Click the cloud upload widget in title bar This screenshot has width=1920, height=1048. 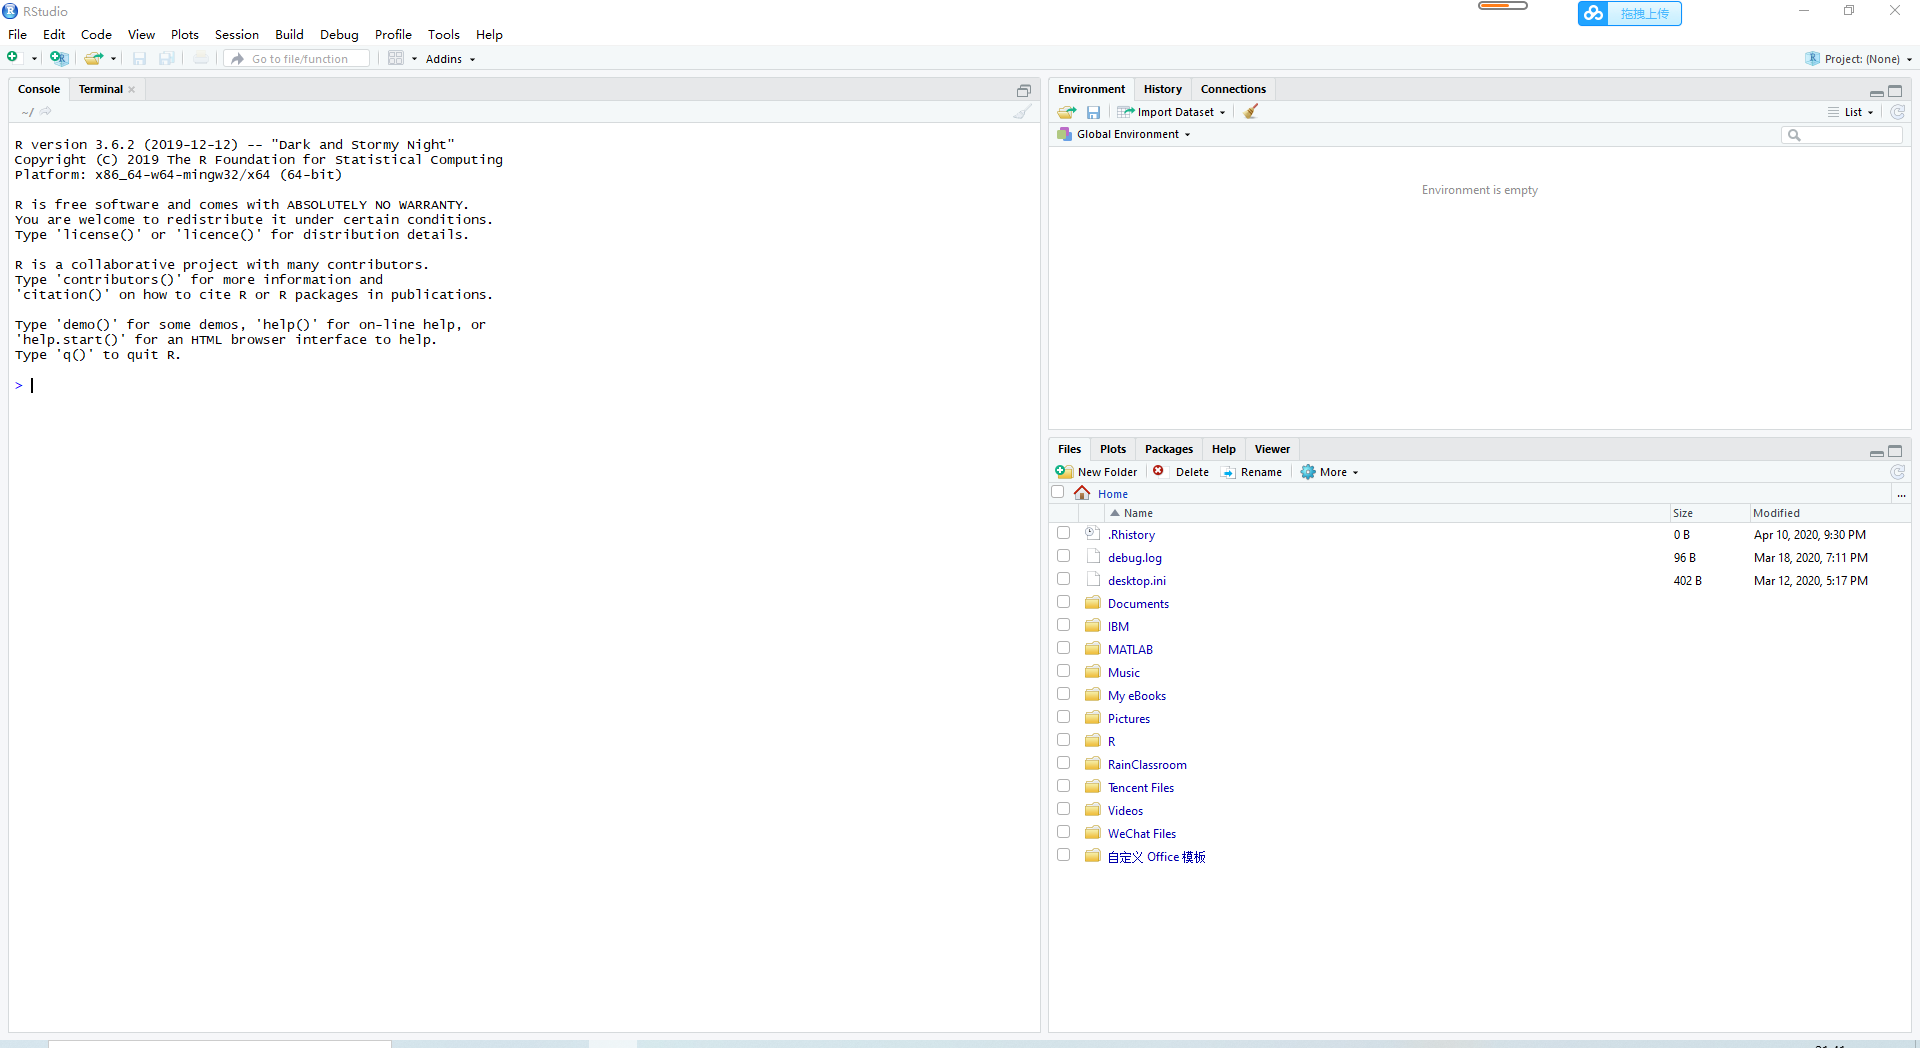point(1629,13)
